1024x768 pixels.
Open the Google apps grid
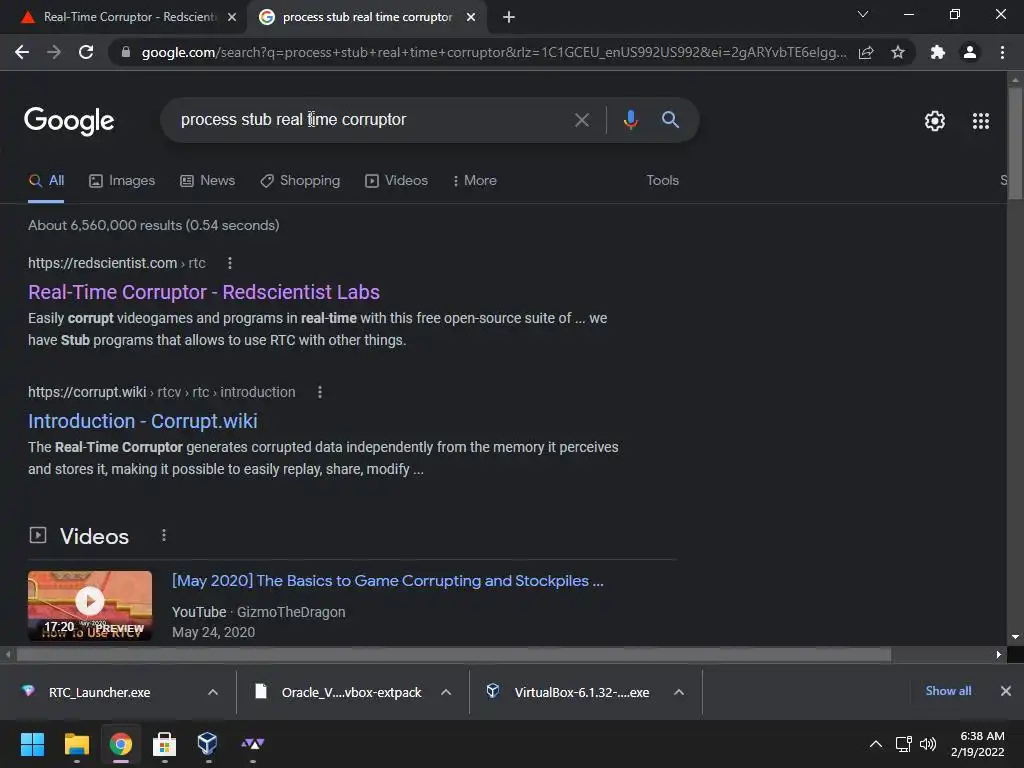coord(980,121)
